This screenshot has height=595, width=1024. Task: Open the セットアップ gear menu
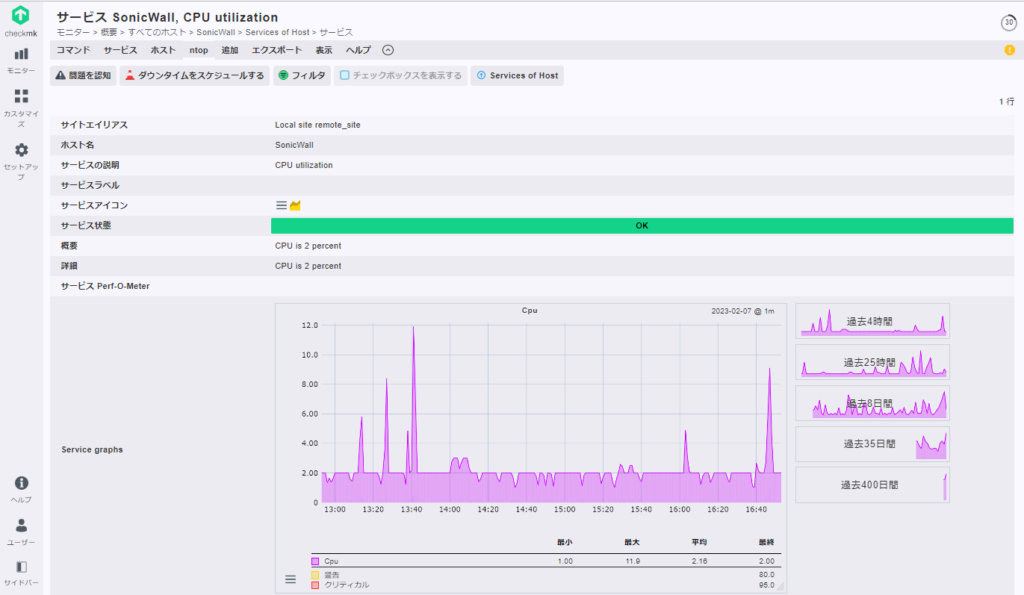pos(21,161)
